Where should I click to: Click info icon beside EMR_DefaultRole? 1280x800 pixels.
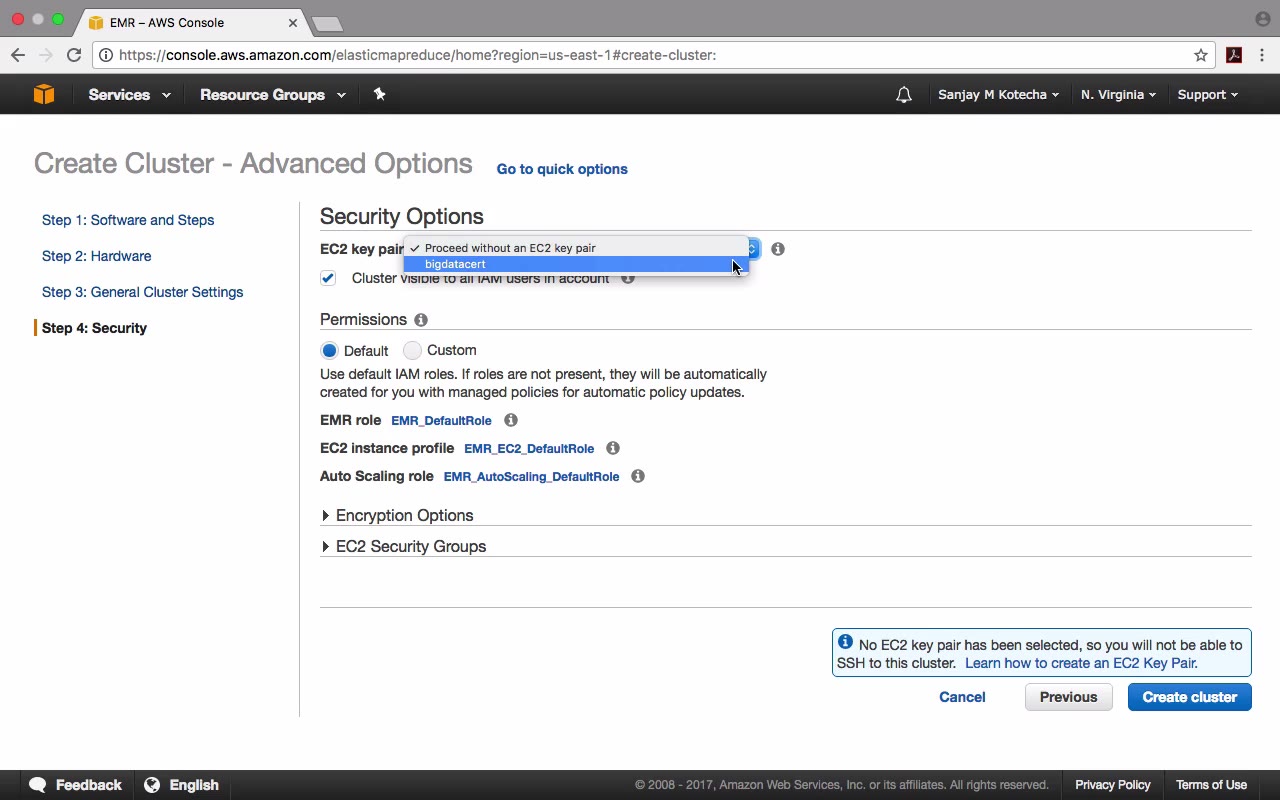pyautogui.click(x=511, y=420)
